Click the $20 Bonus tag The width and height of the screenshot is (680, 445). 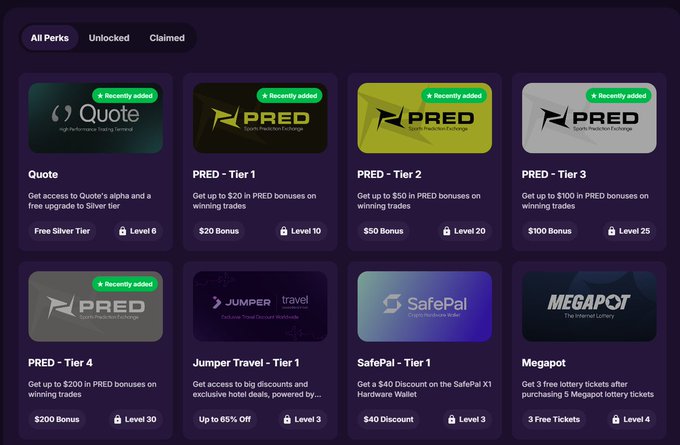pos(219,231)
